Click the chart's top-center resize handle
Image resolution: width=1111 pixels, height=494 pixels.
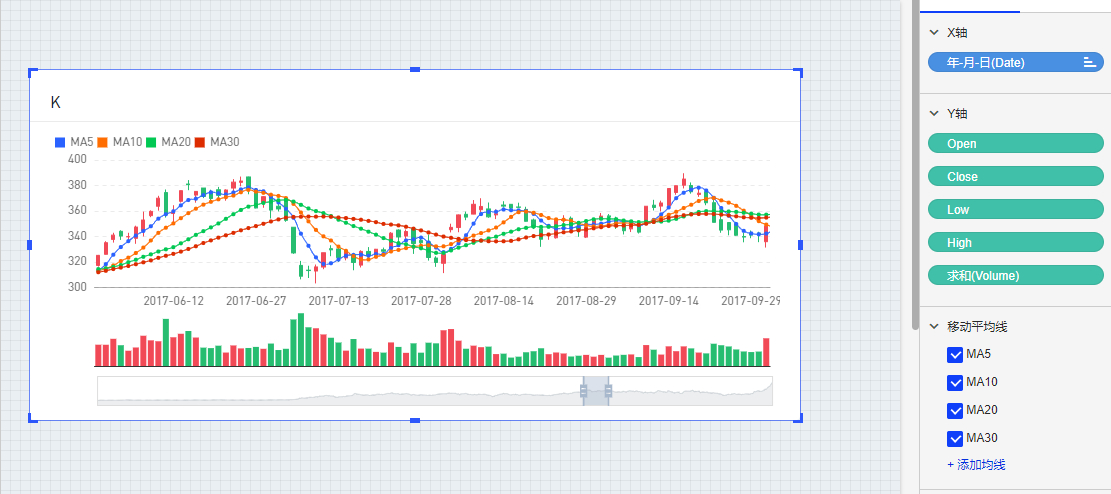[415, 69]
